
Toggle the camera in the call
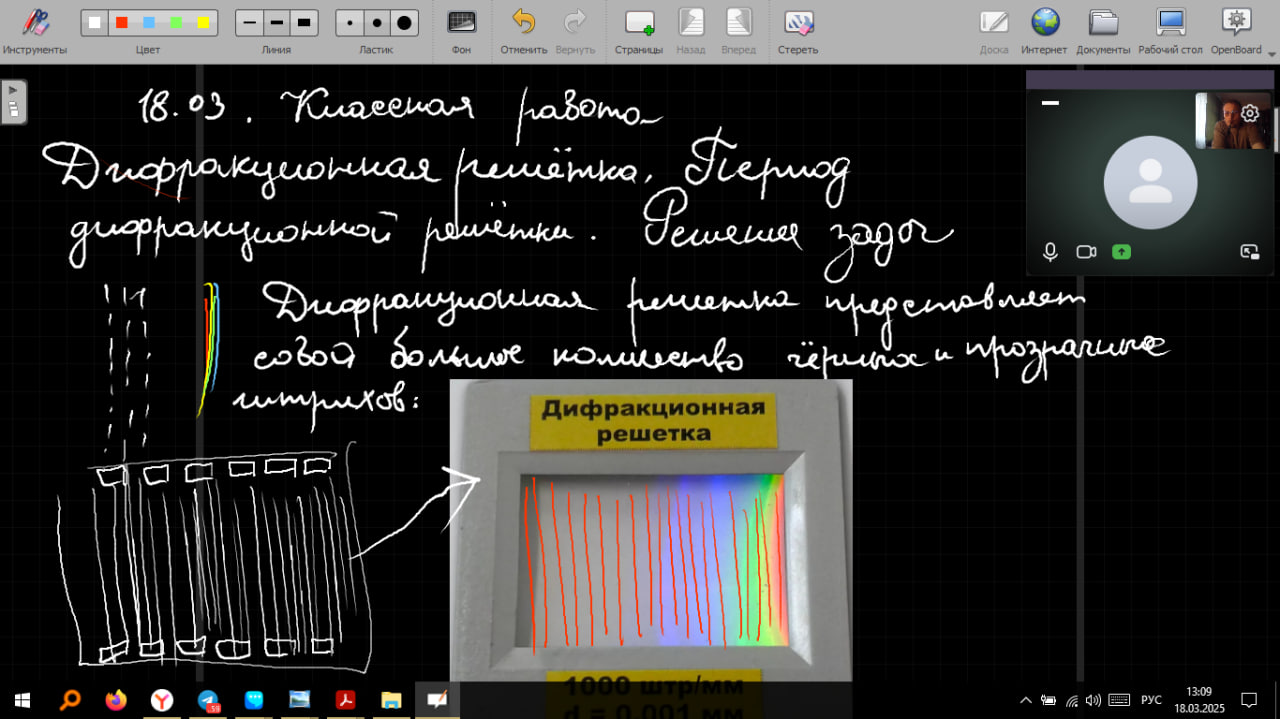(1086, 252)
